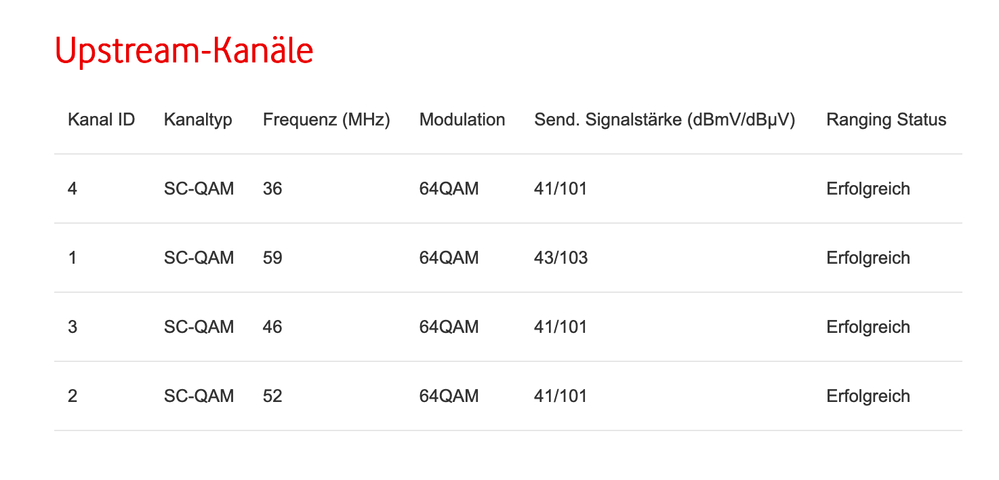This screenshot has height=480, width=999.
Task: Click the Kanaltyp column header
Action: click(198, 120)
